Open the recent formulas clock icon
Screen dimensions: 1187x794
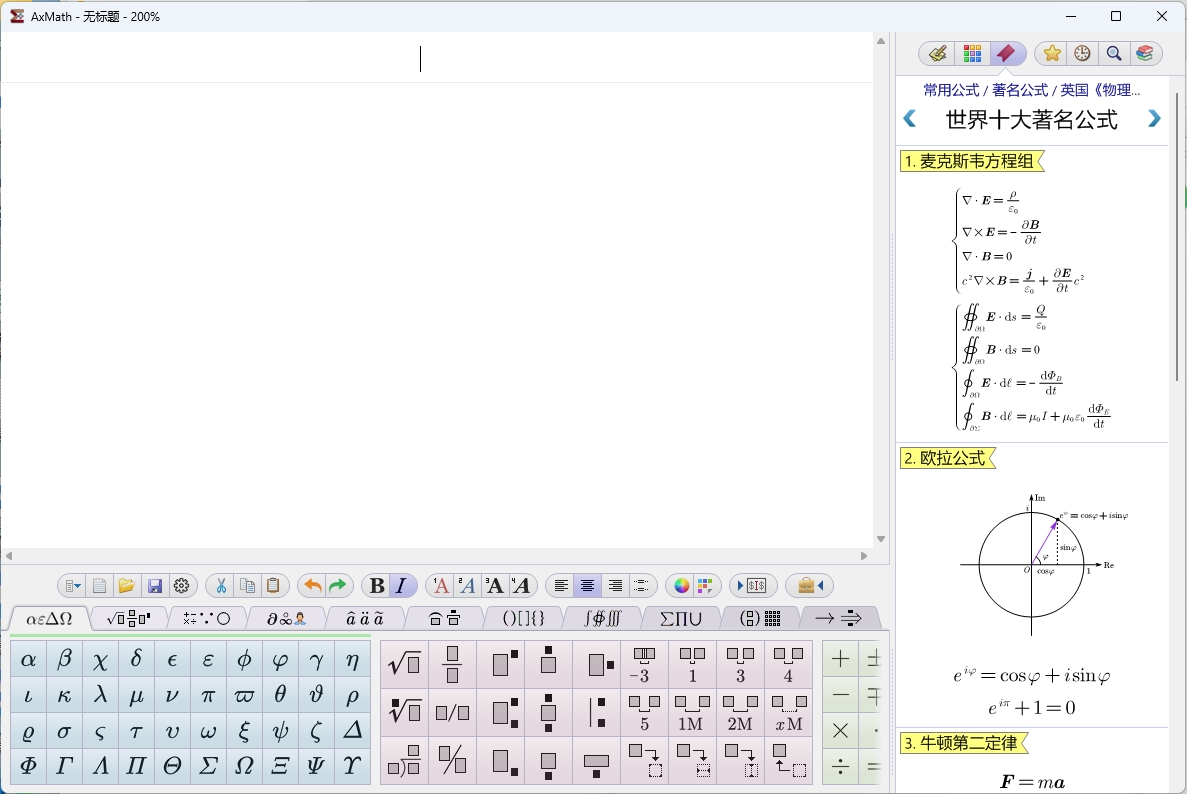click(x=1082, y=53)
